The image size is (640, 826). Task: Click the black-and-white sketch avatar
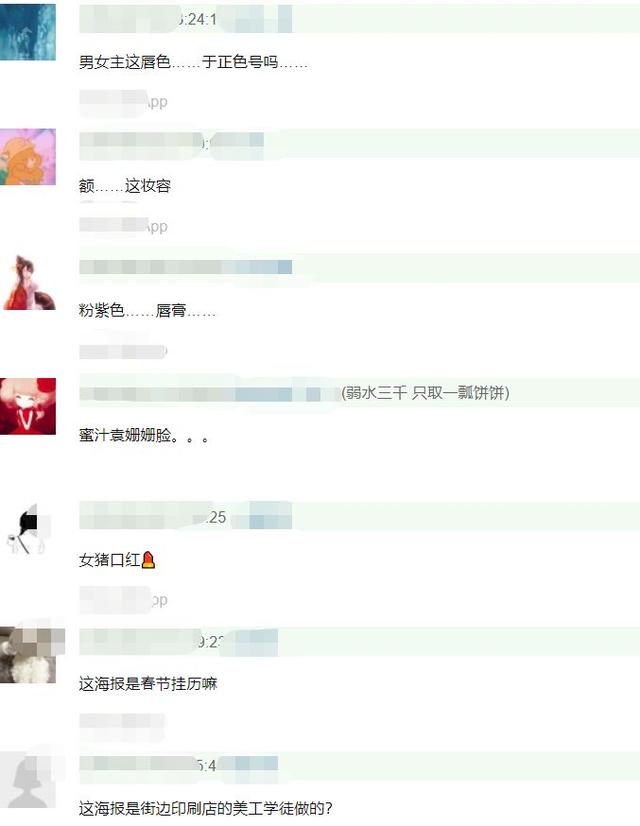[28, 530]
